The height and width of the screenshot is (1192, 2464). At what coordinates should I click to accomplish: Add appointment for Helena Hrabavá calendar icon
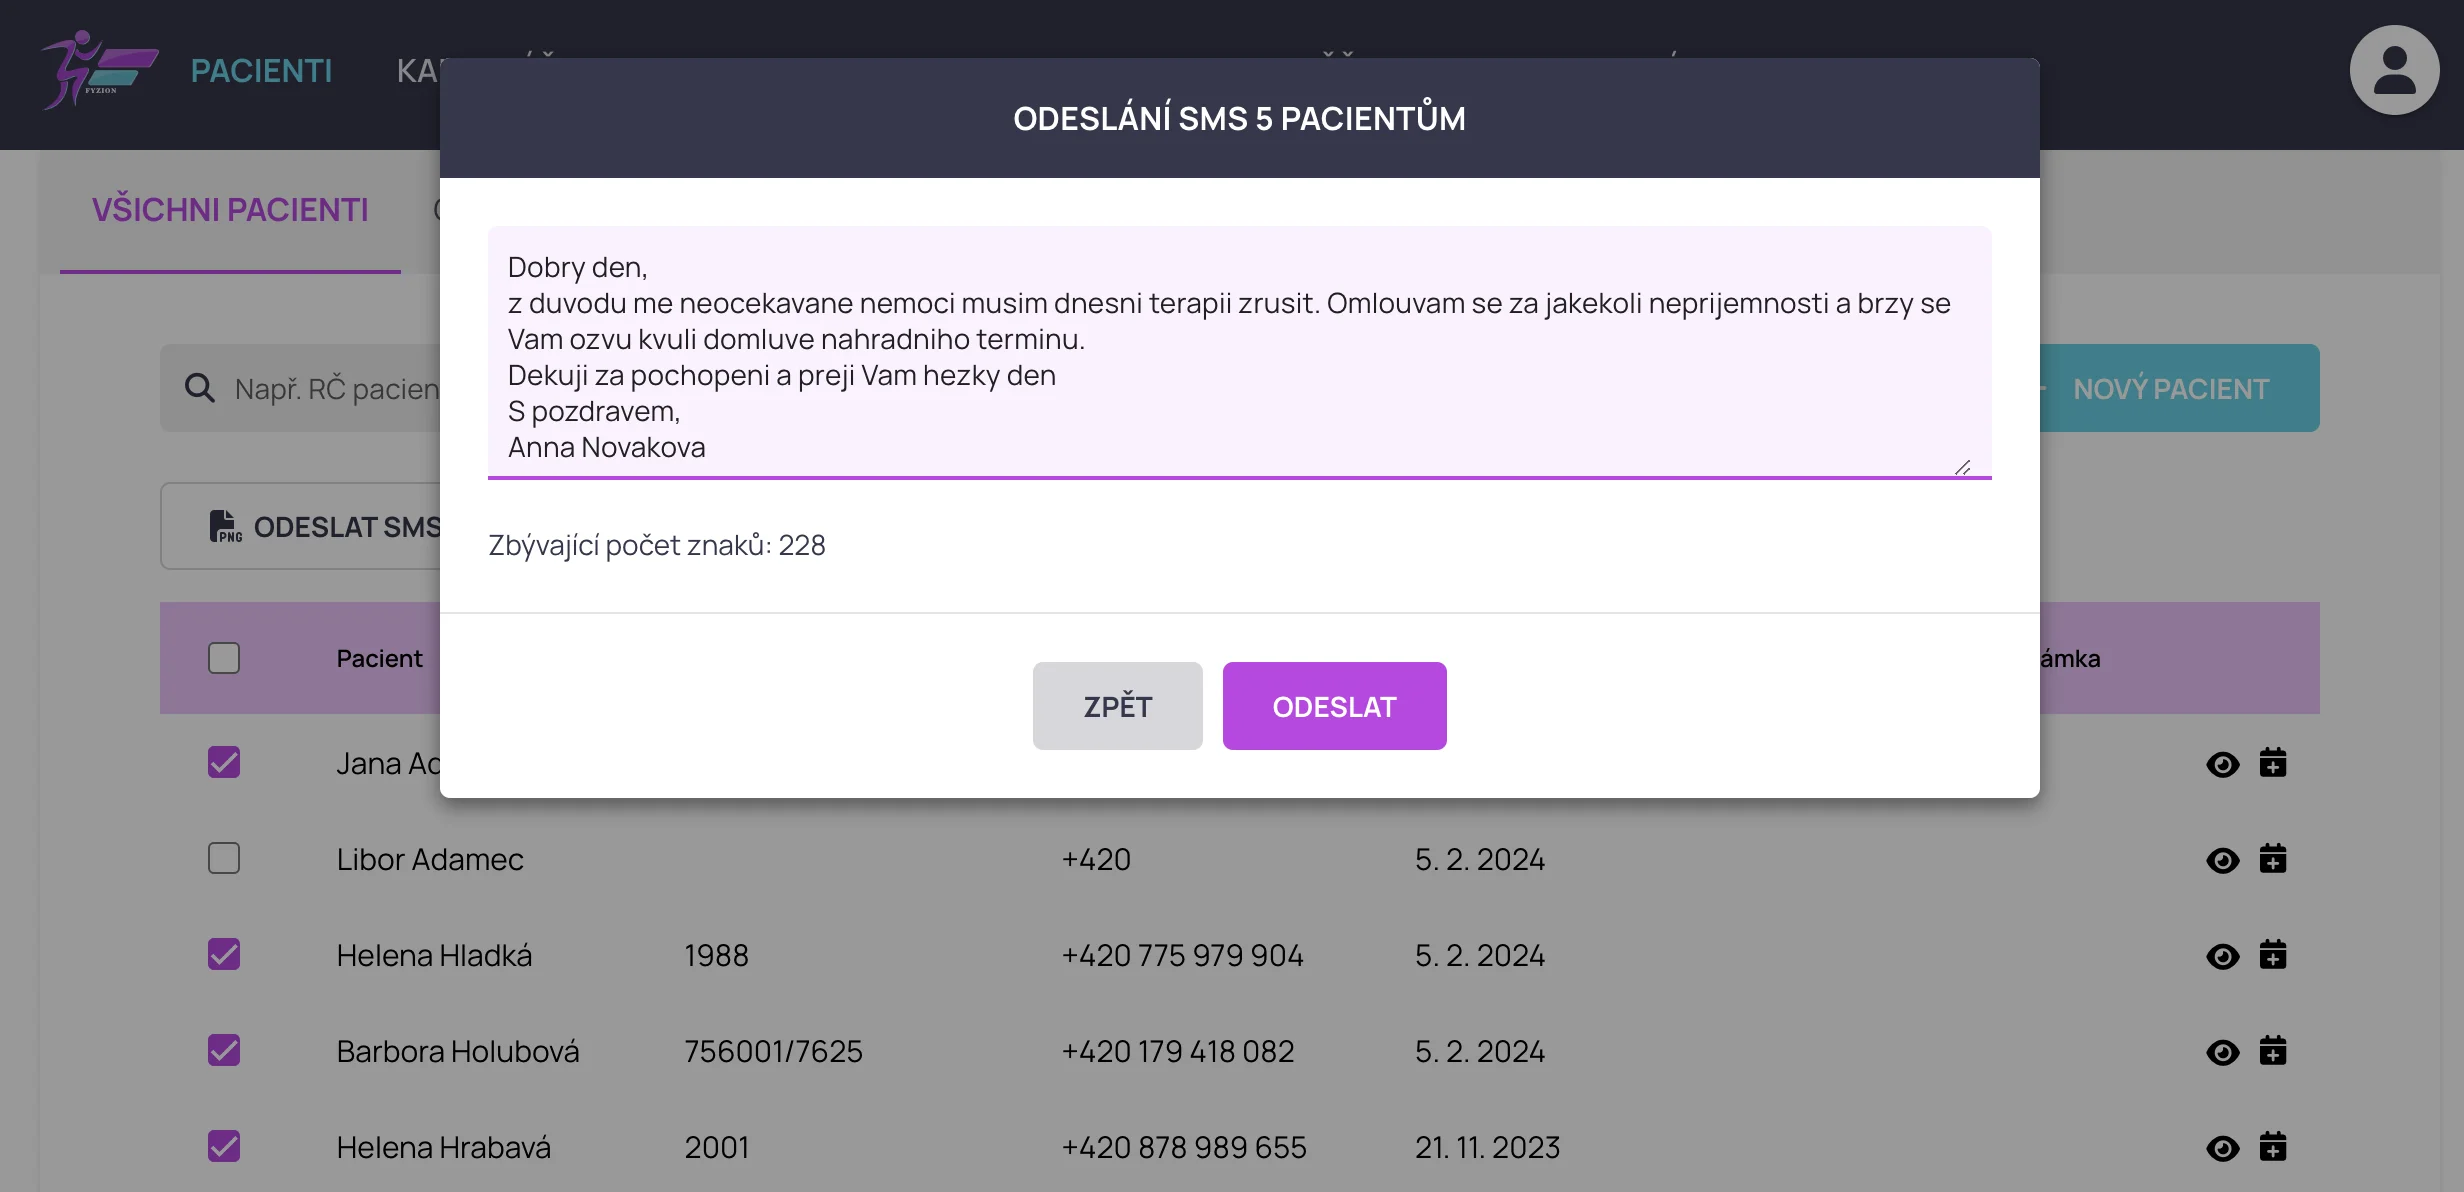coord(2273,1147)
